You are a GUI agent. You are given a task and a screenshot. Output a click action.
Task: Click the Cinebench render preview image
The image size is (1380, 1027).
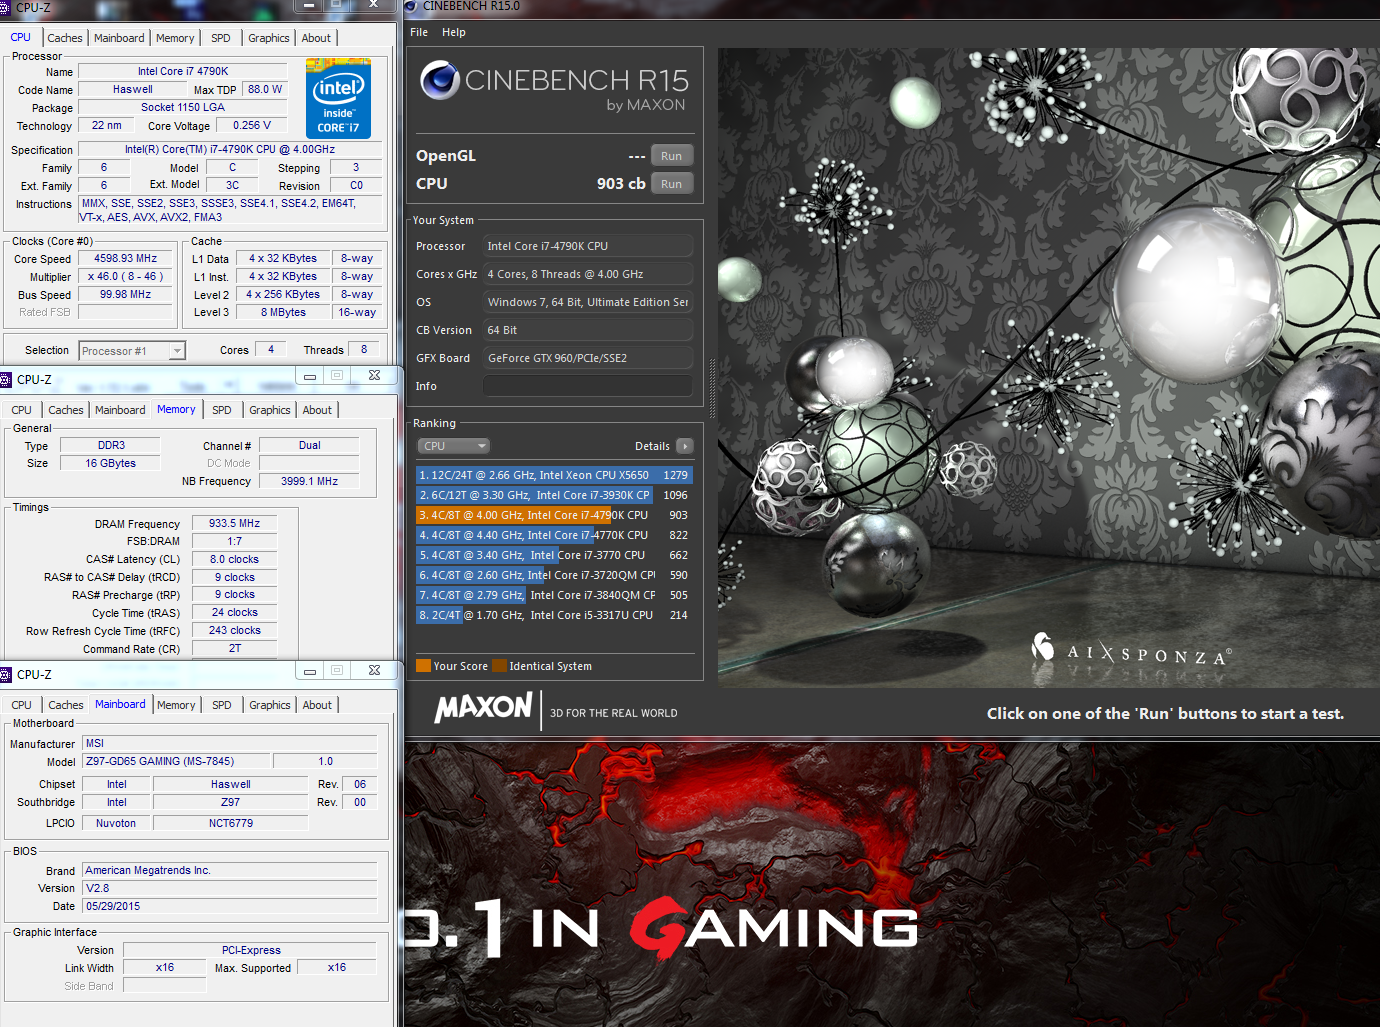coord(1048,367)
